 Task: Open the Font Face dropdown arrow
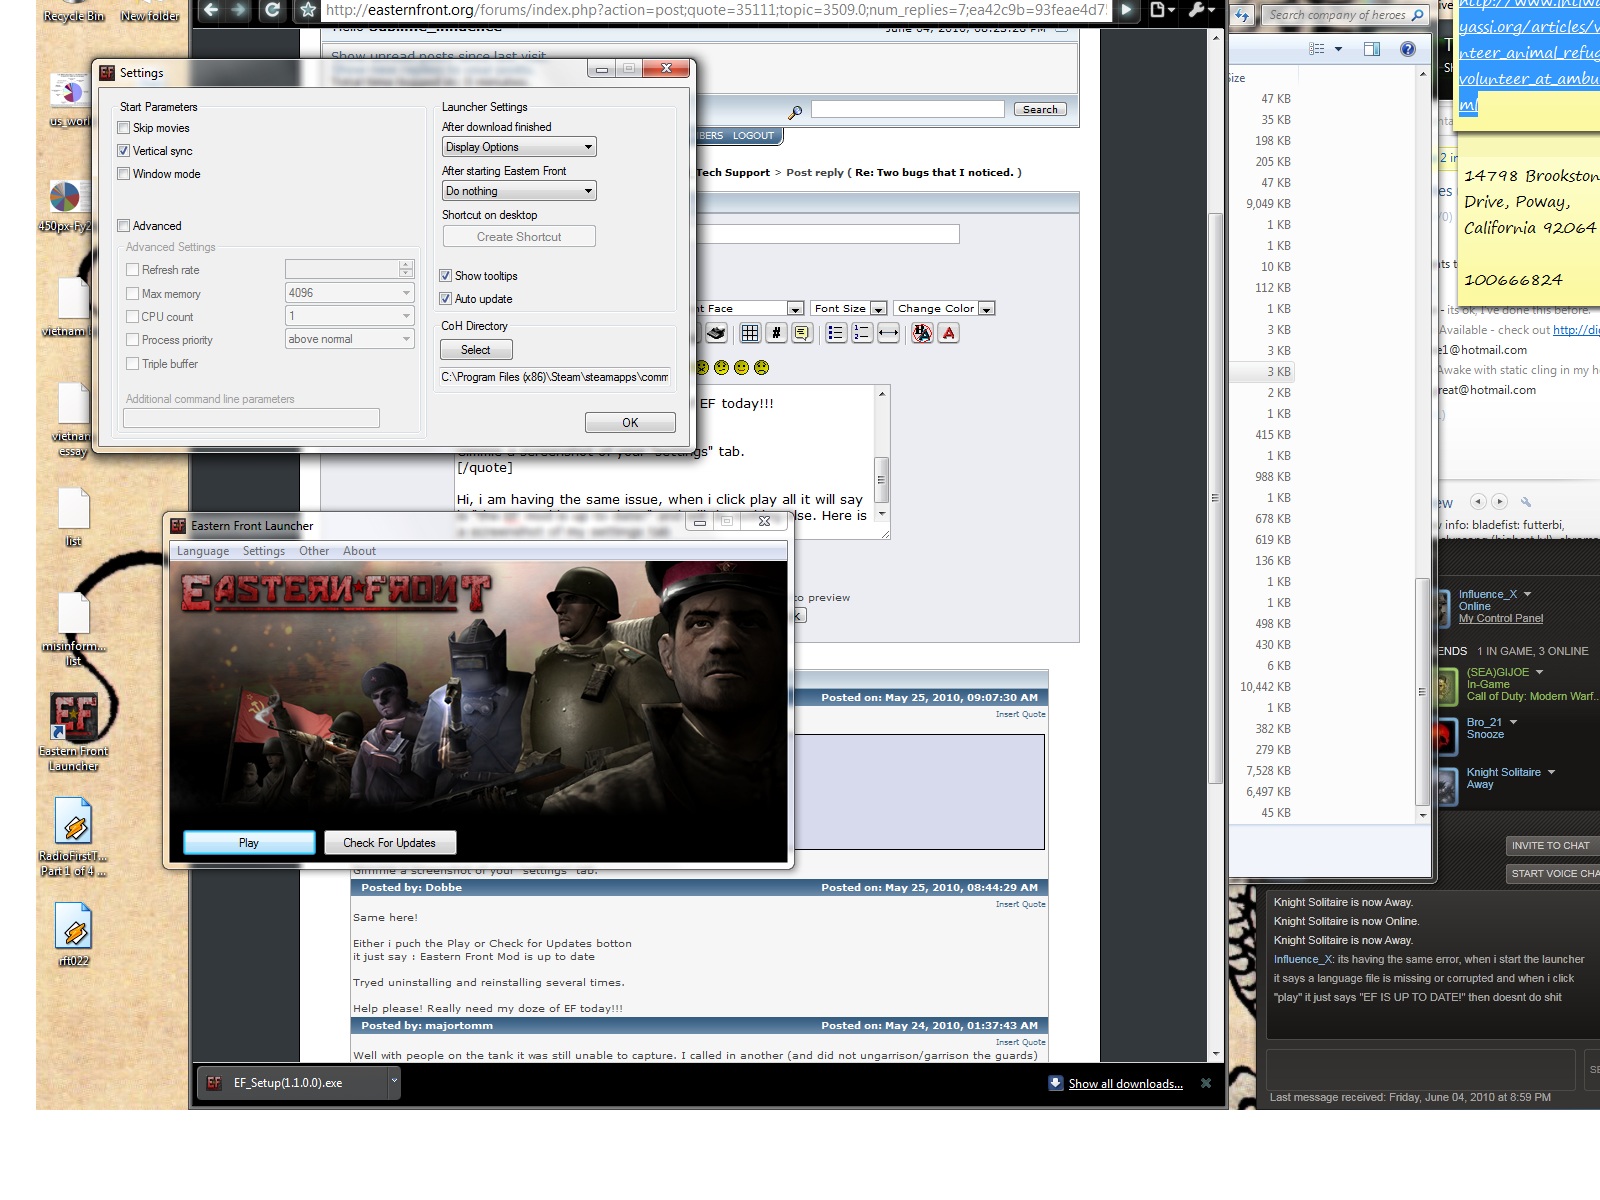click(795, 309)
